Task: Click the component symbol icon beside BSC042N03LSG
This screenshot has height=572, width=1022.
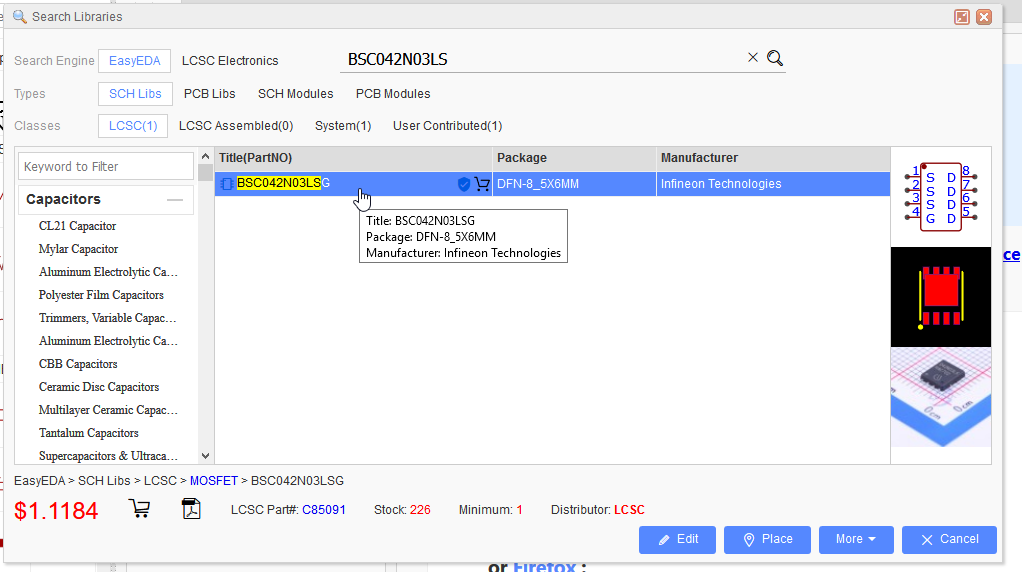Action: point(227,184)
